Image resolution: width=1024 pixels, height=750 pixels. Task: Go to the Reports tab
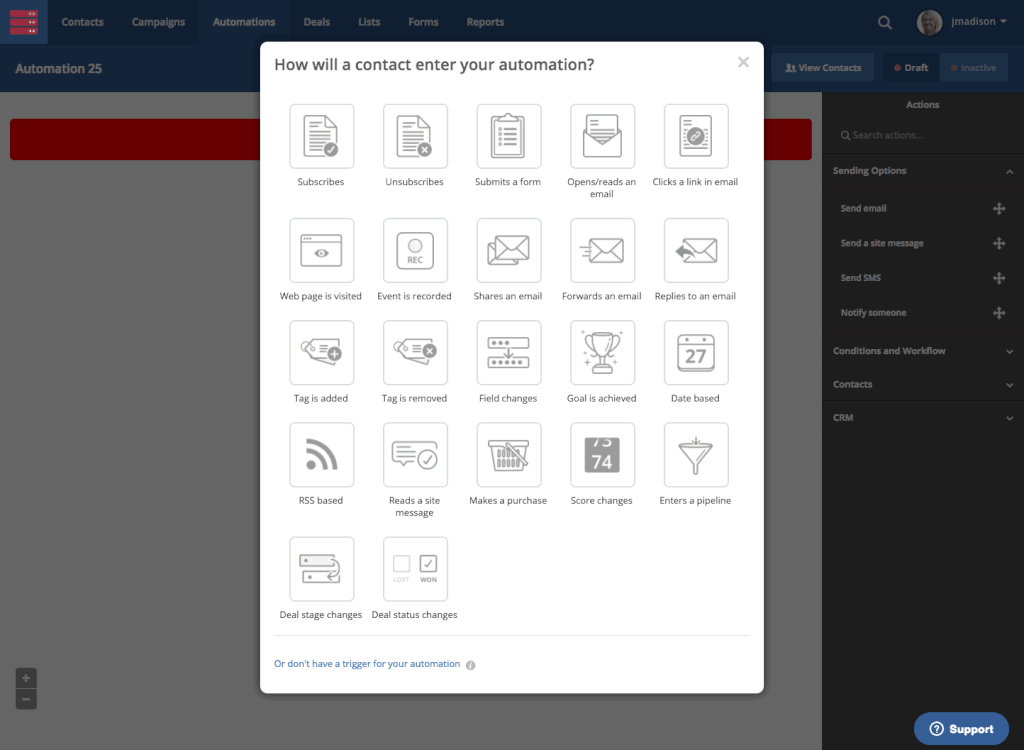pos(485,22)
